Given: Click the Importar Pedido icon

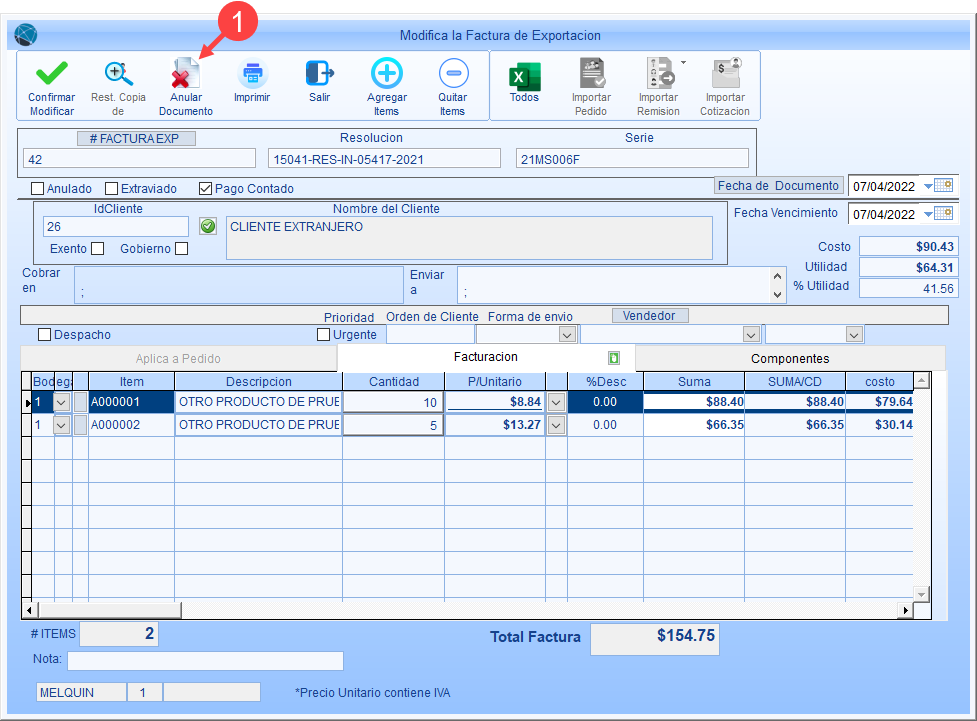Looking at the screenshot, I should click(x=591, y=74).
